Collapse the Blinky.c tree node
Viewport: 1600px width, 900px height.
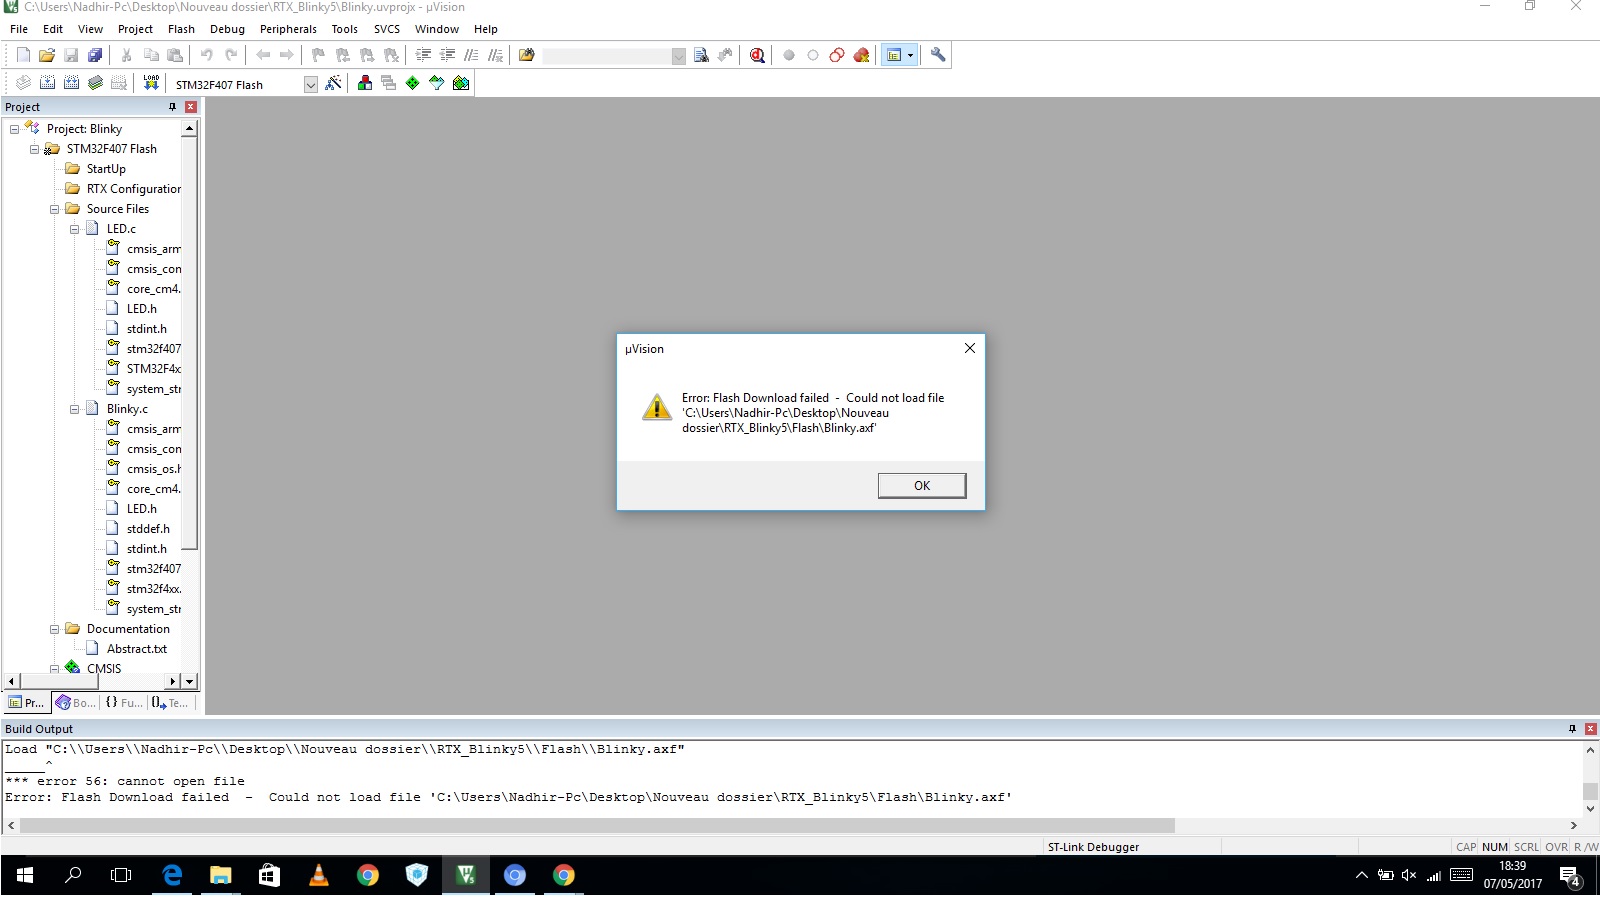75,409
